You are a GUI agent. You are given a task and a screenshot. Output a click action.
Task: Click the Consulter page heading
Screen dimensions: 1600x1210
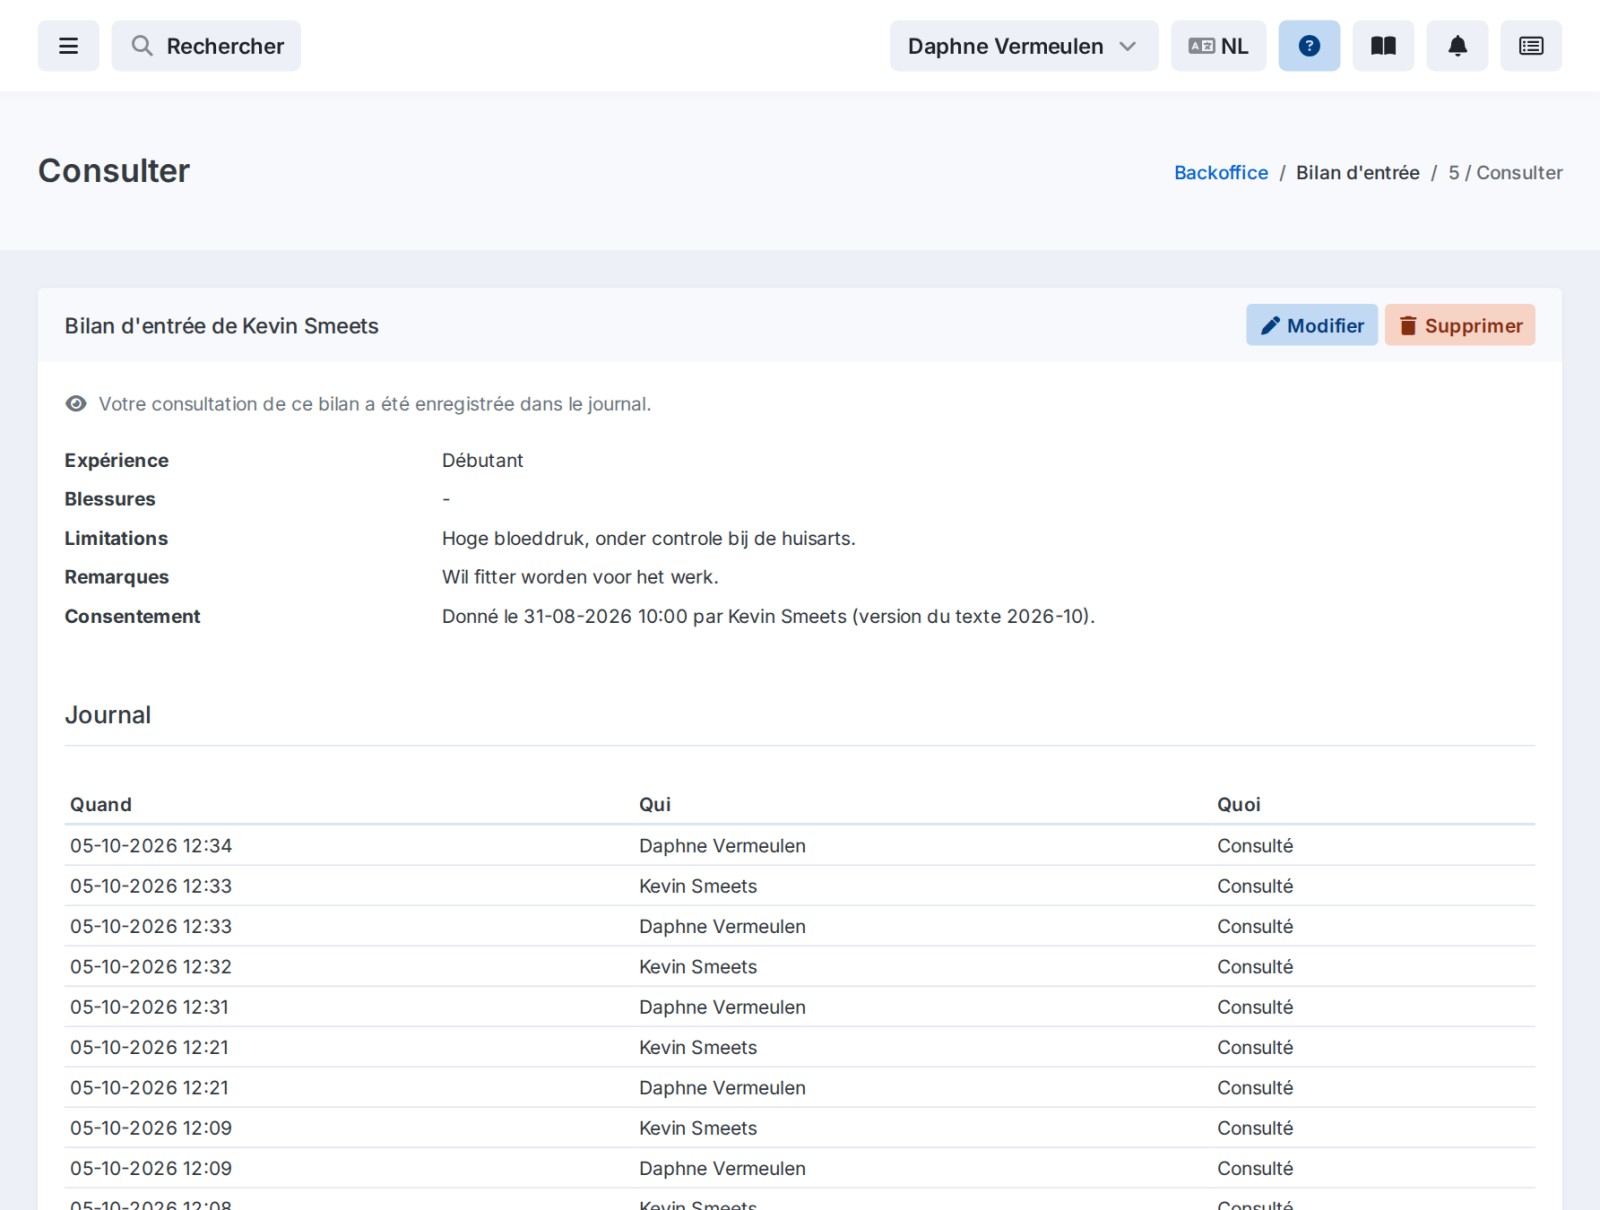114,171
